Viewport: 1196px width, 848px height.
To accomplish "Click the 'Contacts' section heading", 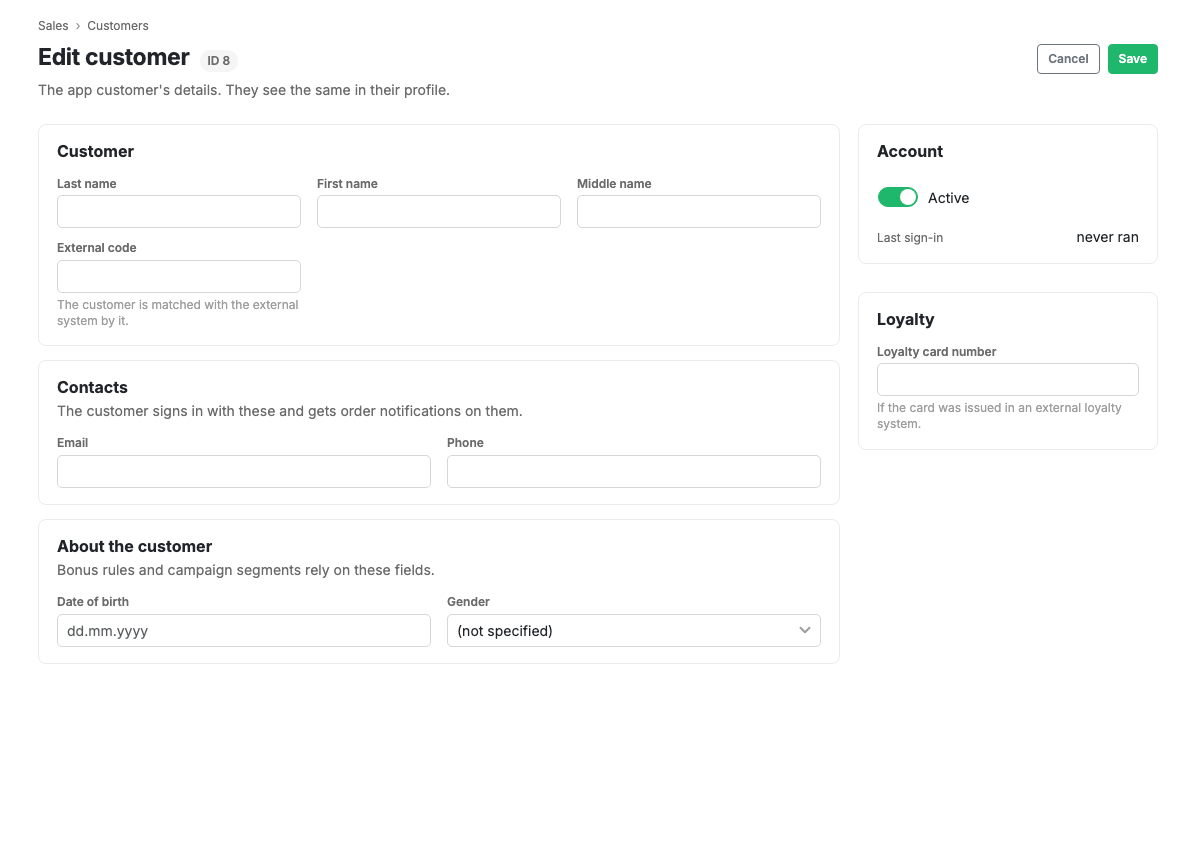I will point(92,387).
